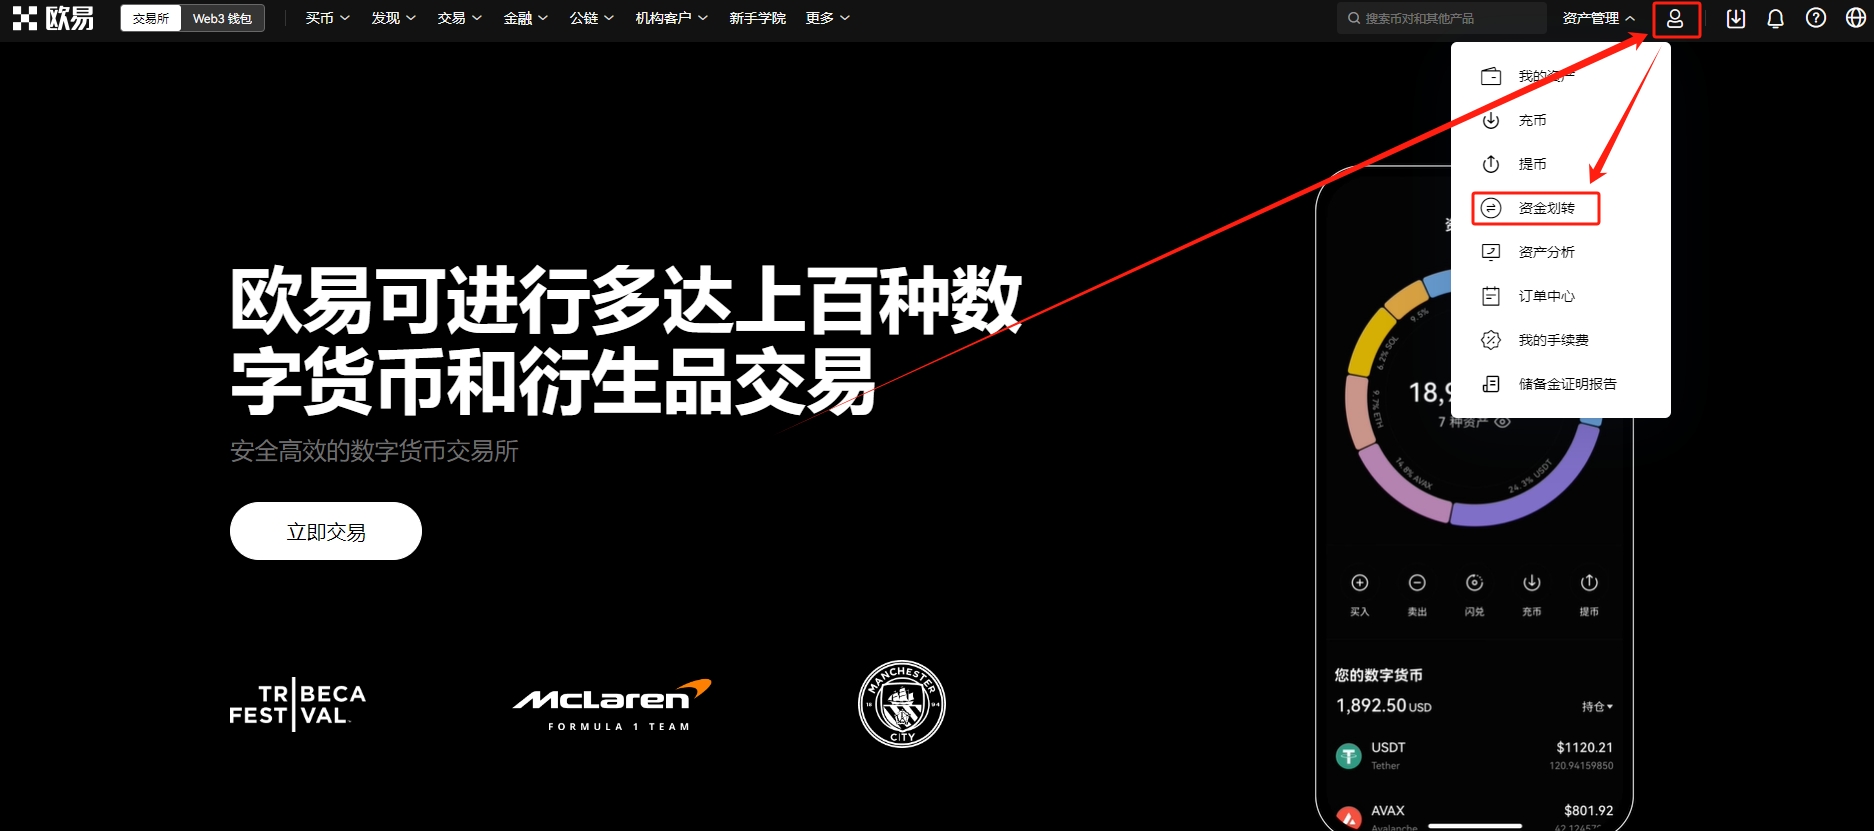Click the wallet icon beside 我的资产

pos(1491,76)
